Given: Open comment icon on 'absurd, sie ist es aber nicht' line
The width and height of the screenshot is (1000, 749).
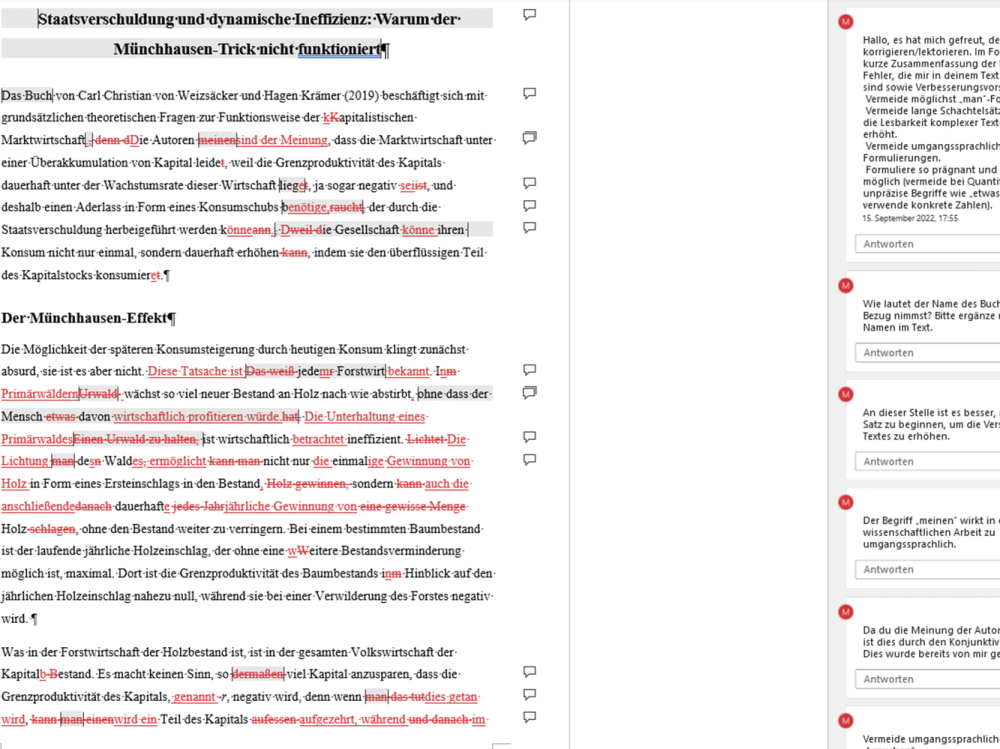Looking at the screenshot, I should (529, 370).
